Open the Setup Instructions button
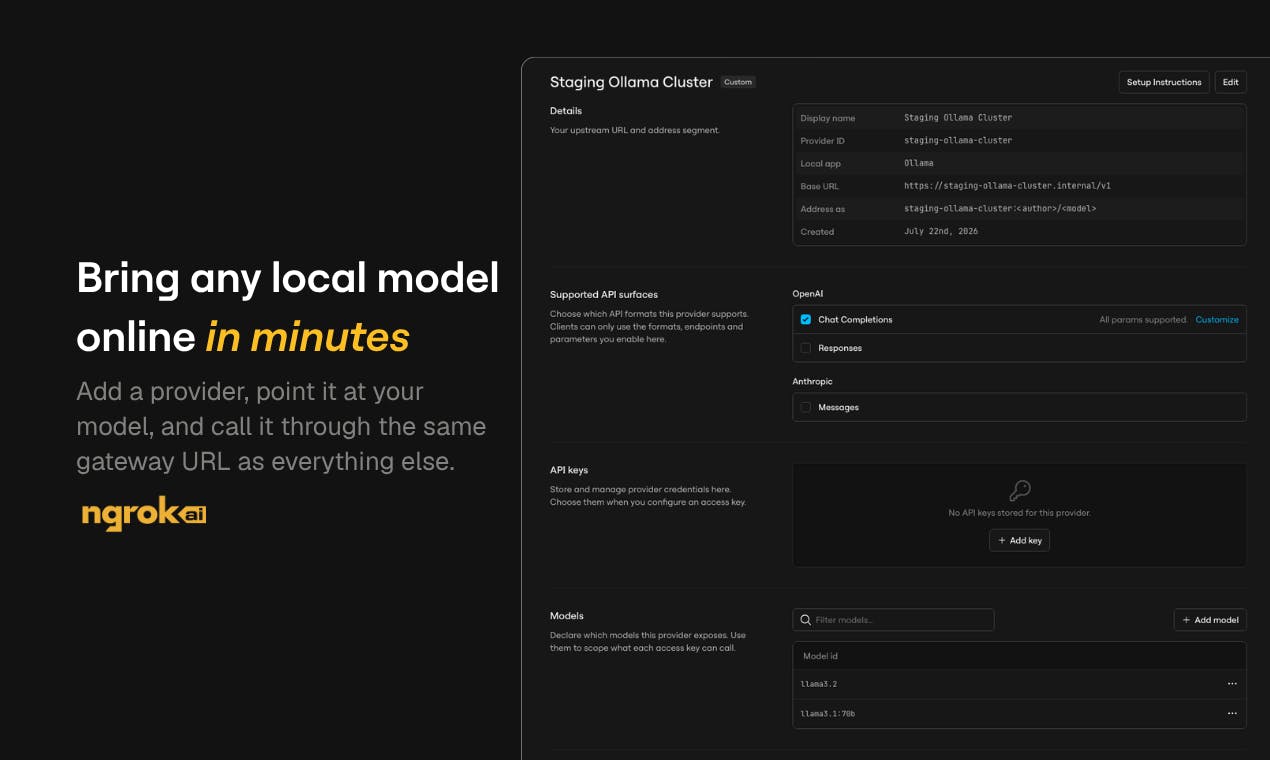1270x760 pixels. click(1164, 82)
